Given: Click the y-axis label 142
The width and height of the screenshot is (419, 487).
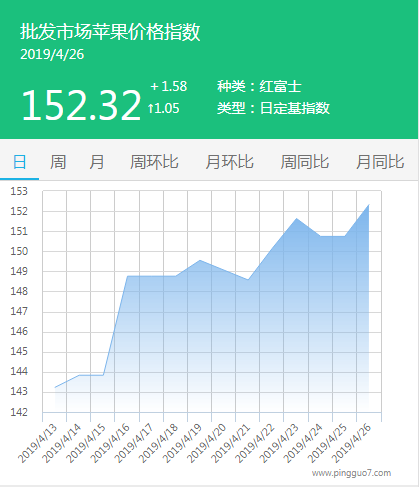Looking at the screenshot, I should (x=19, y=412).
